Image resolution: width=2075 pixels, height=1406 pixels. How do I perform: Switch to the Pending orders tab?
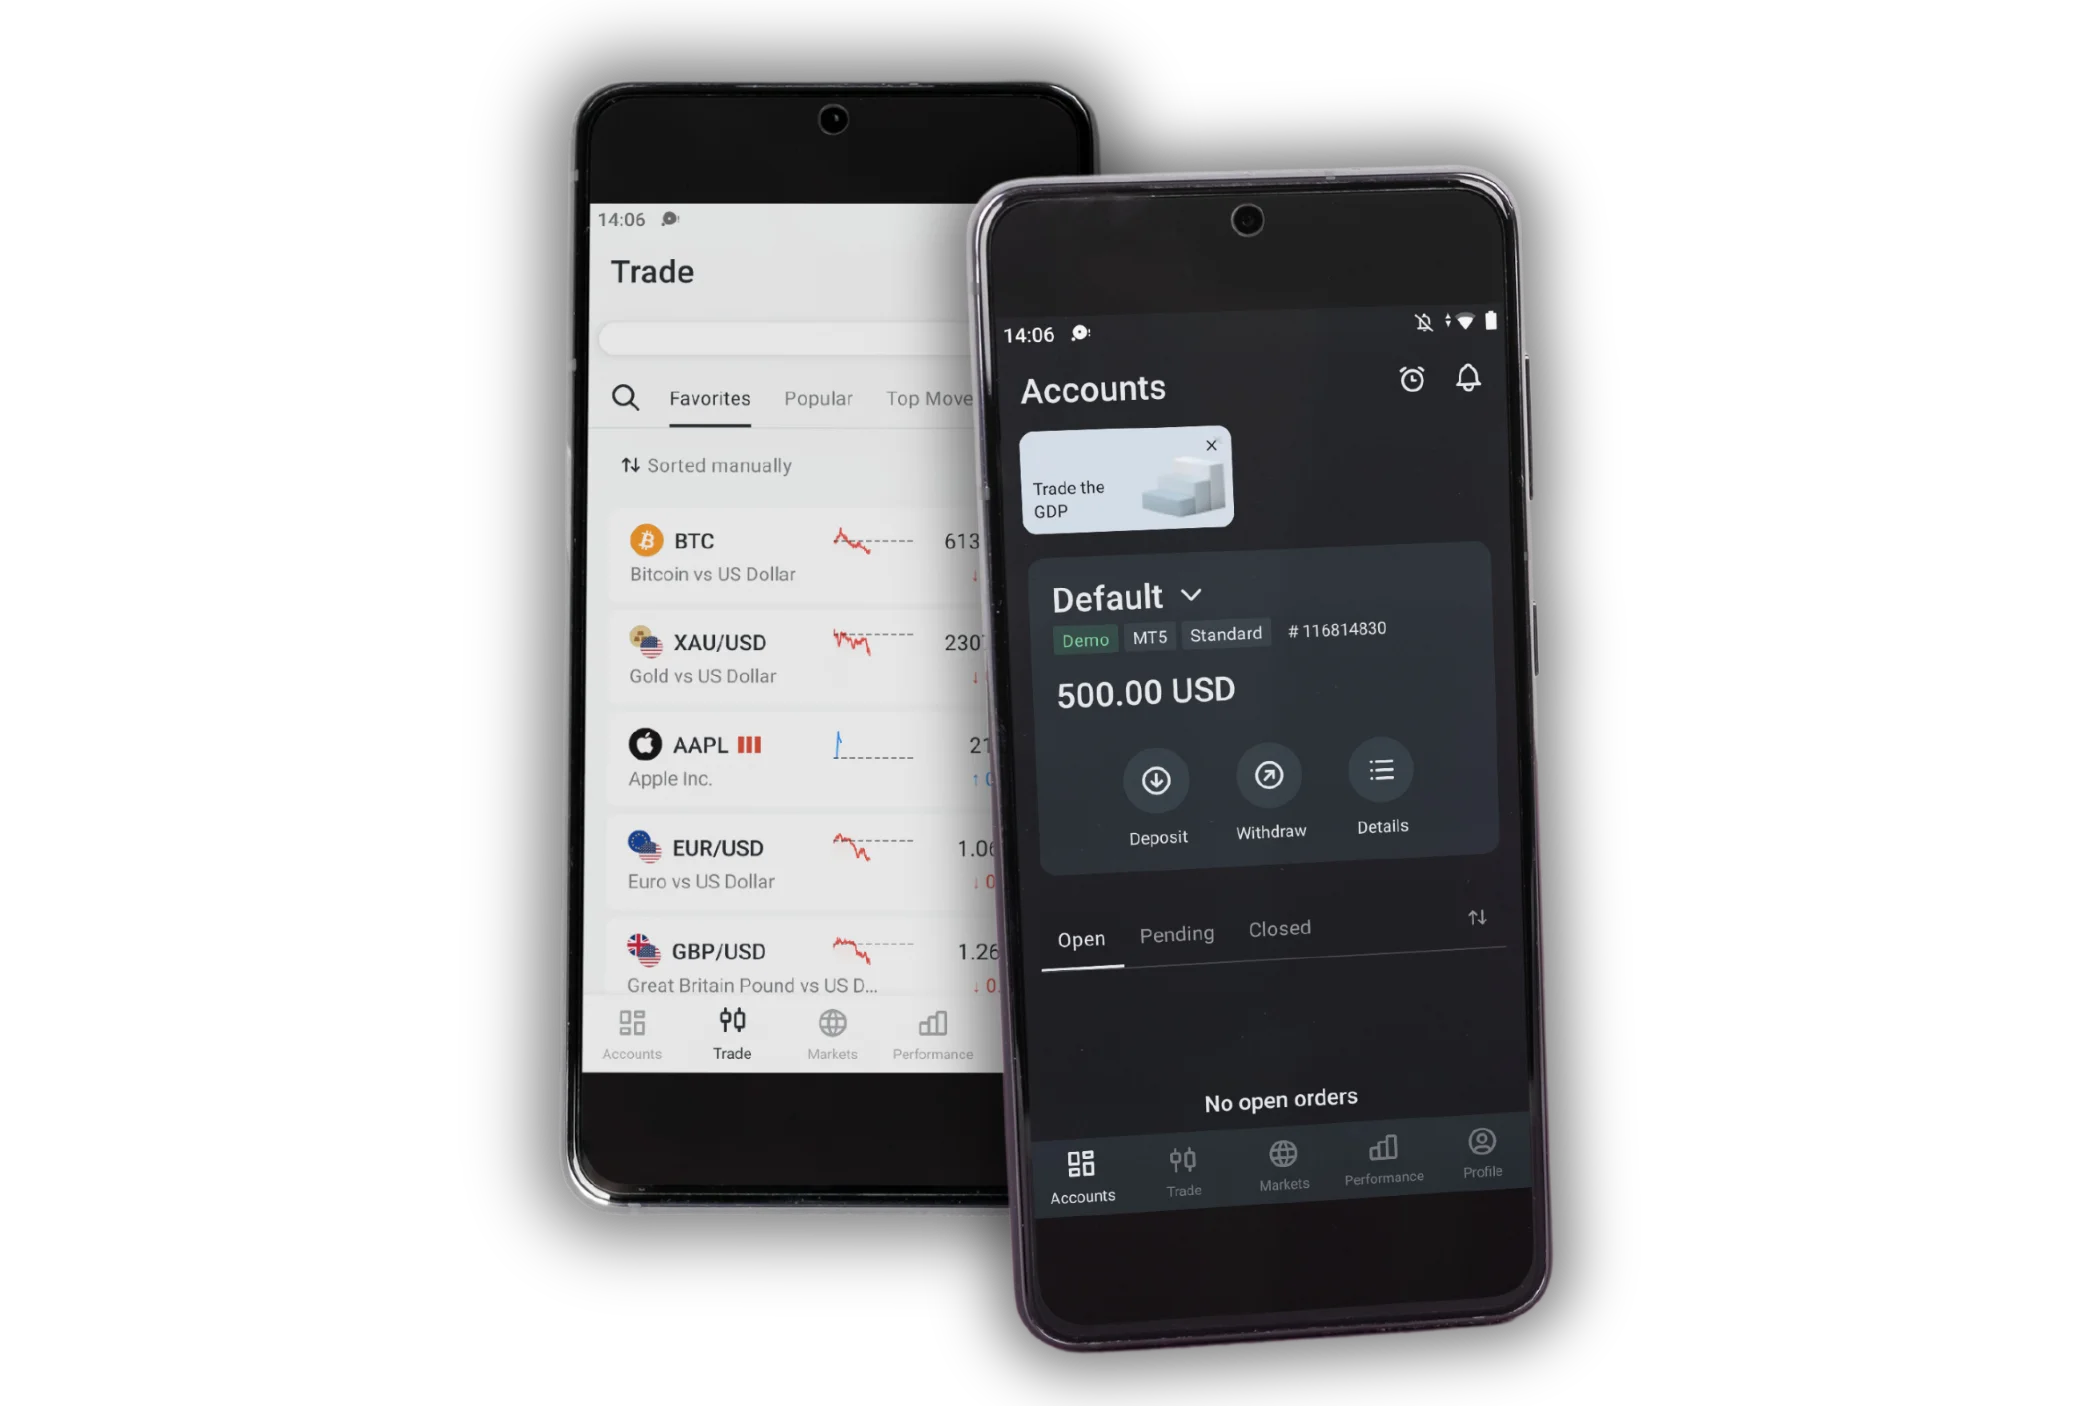point(1175,929)
